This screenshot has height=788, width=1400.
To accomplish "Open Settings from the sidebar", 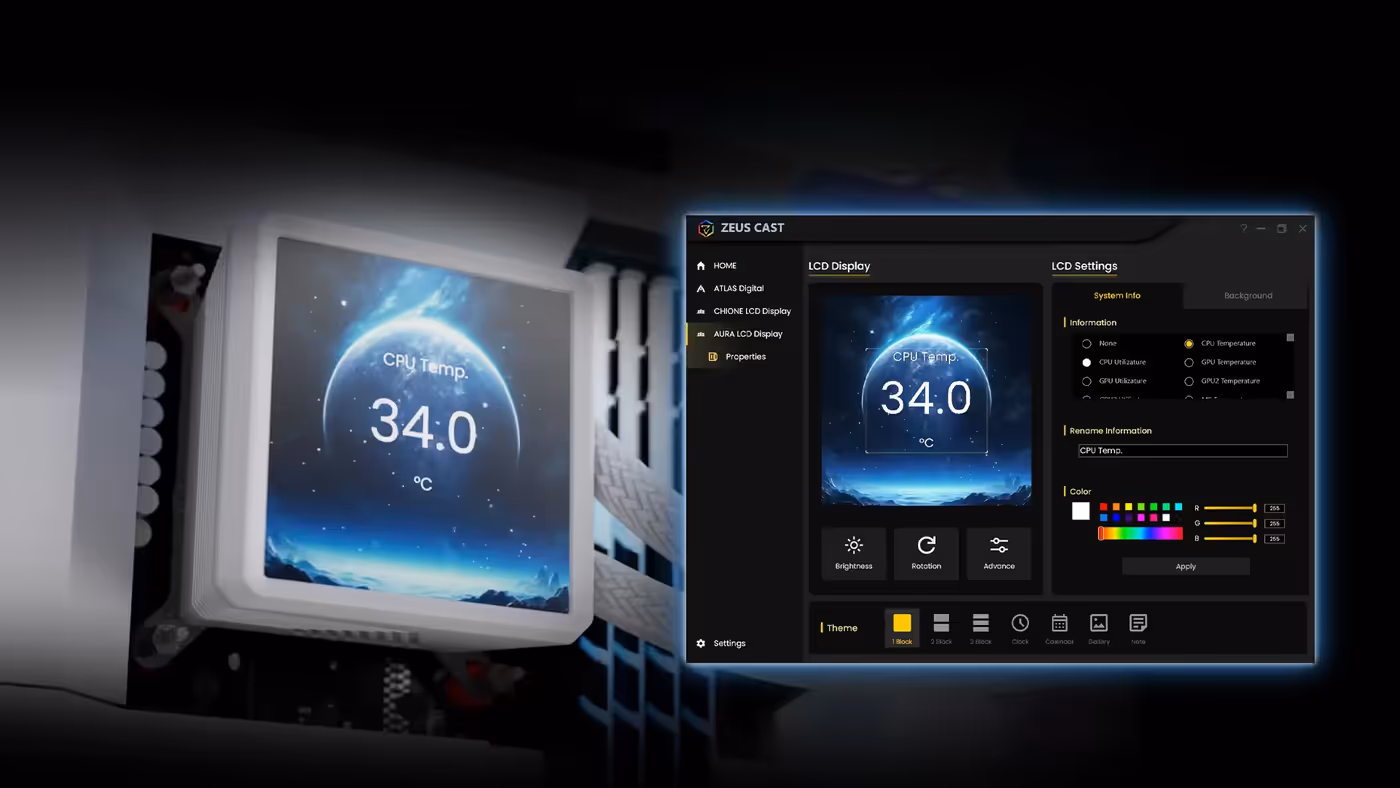I will (720, 643).
